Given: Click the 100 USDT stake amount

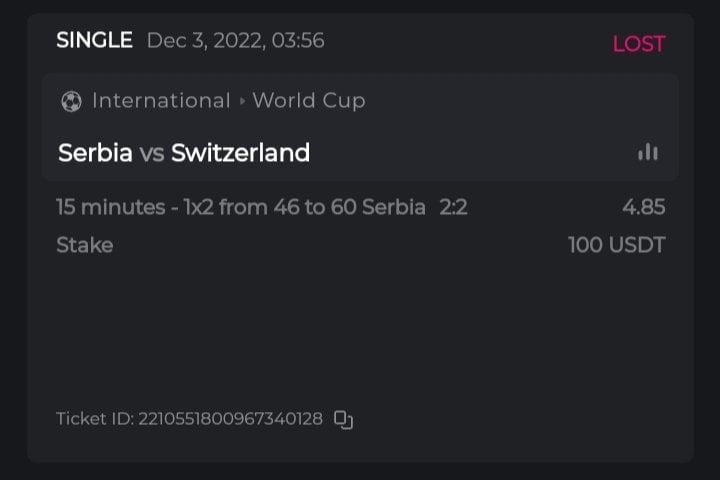Looking at the screenshot, I should 616,245.
